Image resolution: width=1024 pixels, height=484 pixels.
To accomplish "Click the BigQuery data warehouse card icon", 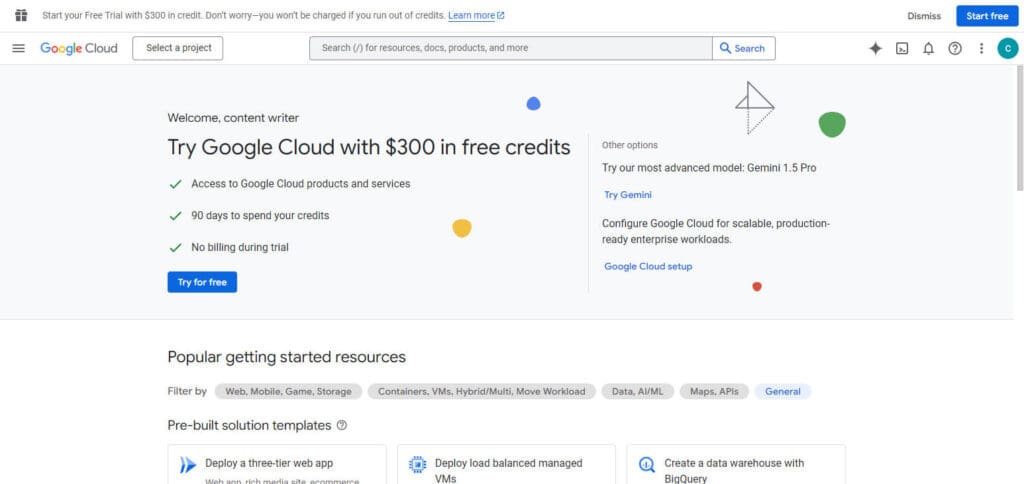I will pos(647,464).
